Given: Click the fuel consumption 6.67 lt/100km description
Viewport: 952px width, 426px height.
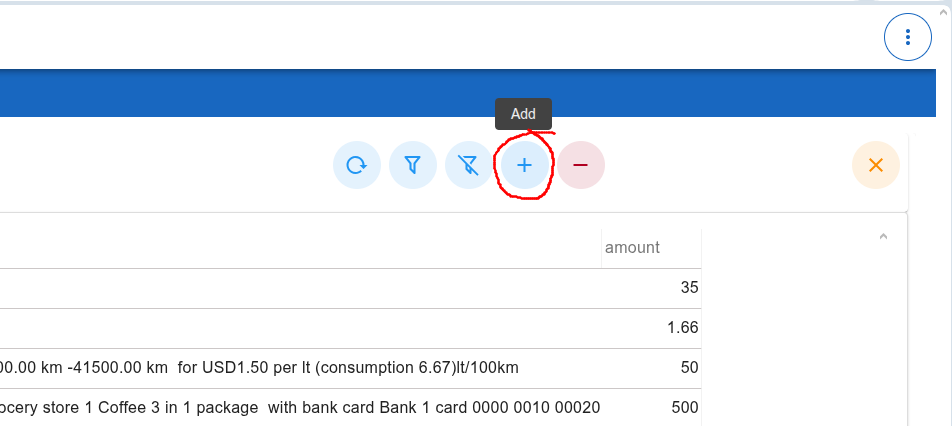Looking at the screenshot, I should tap(260, 367).
